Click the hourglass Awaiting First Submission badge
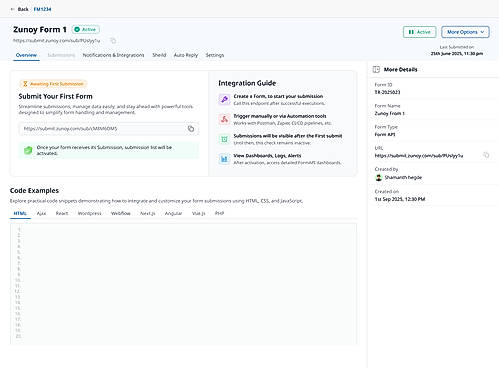The image size is (499, 368). click(53, 84)
